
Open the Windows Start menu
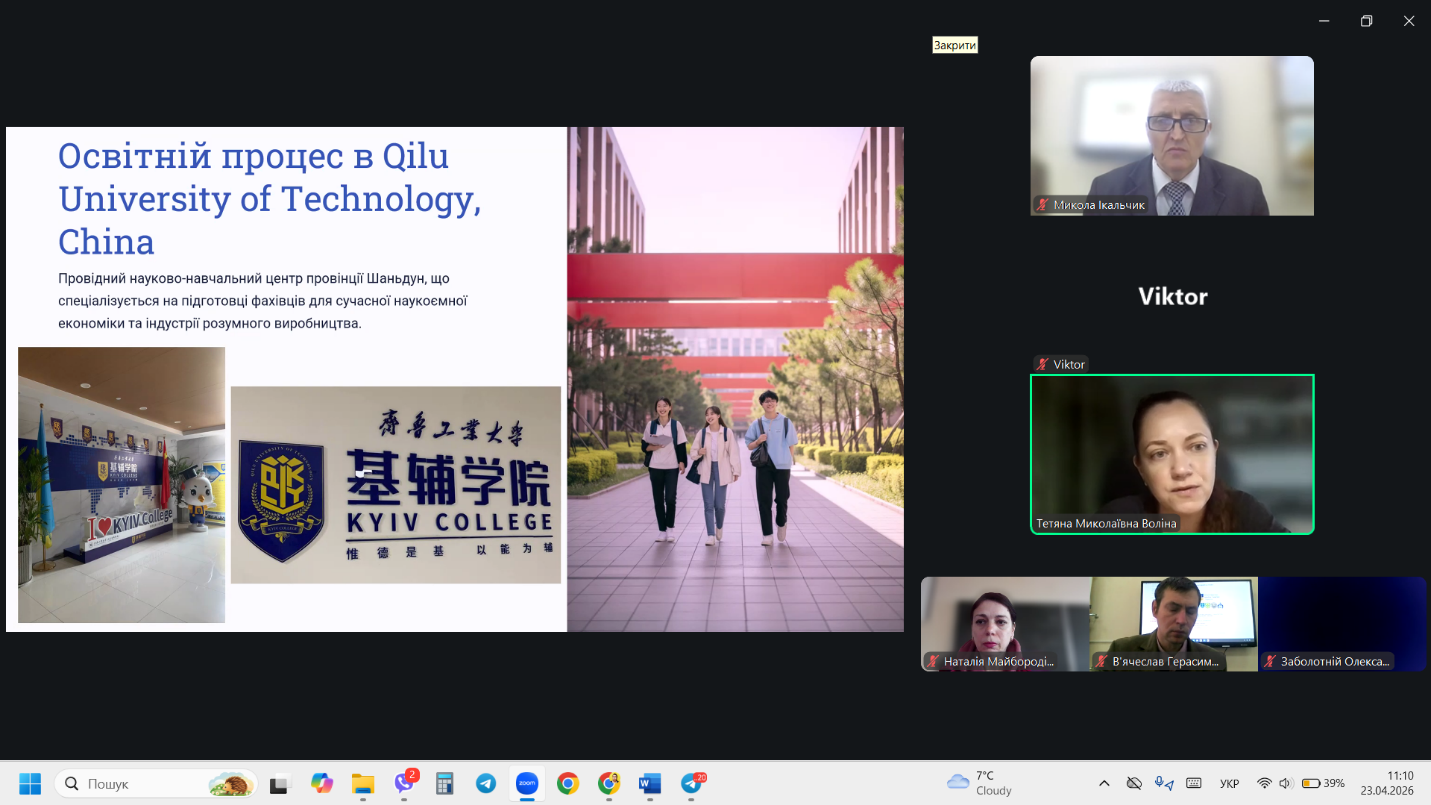pyautogui.click(x=30, y=784)
